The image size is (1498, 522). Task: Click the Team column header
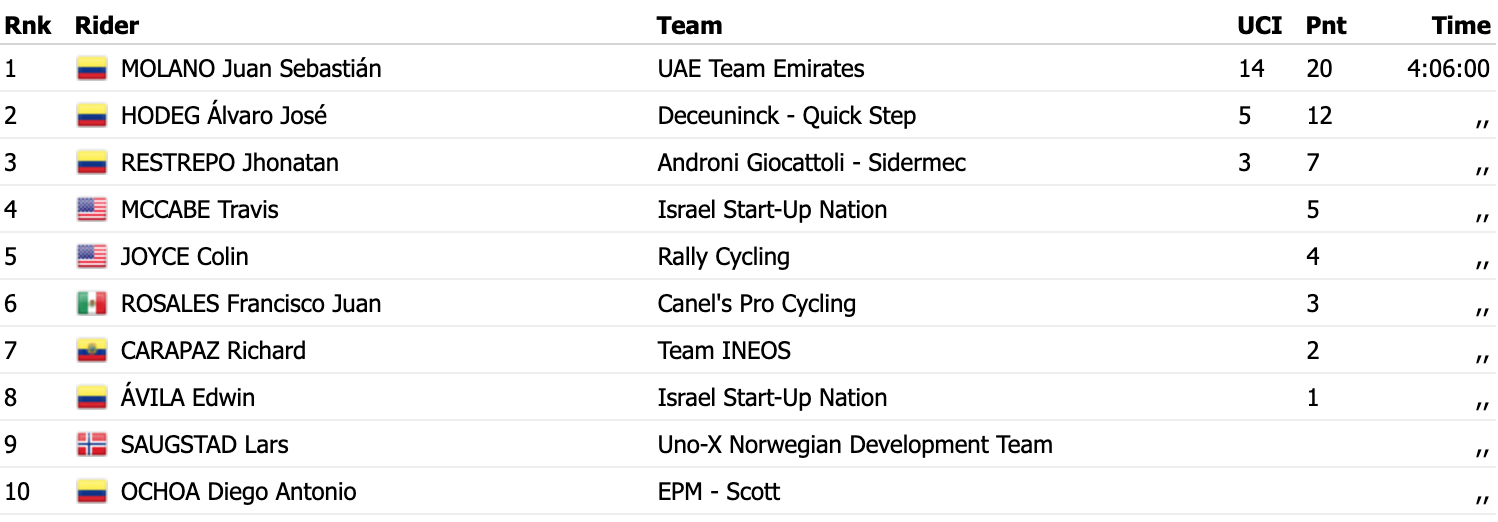689,25
